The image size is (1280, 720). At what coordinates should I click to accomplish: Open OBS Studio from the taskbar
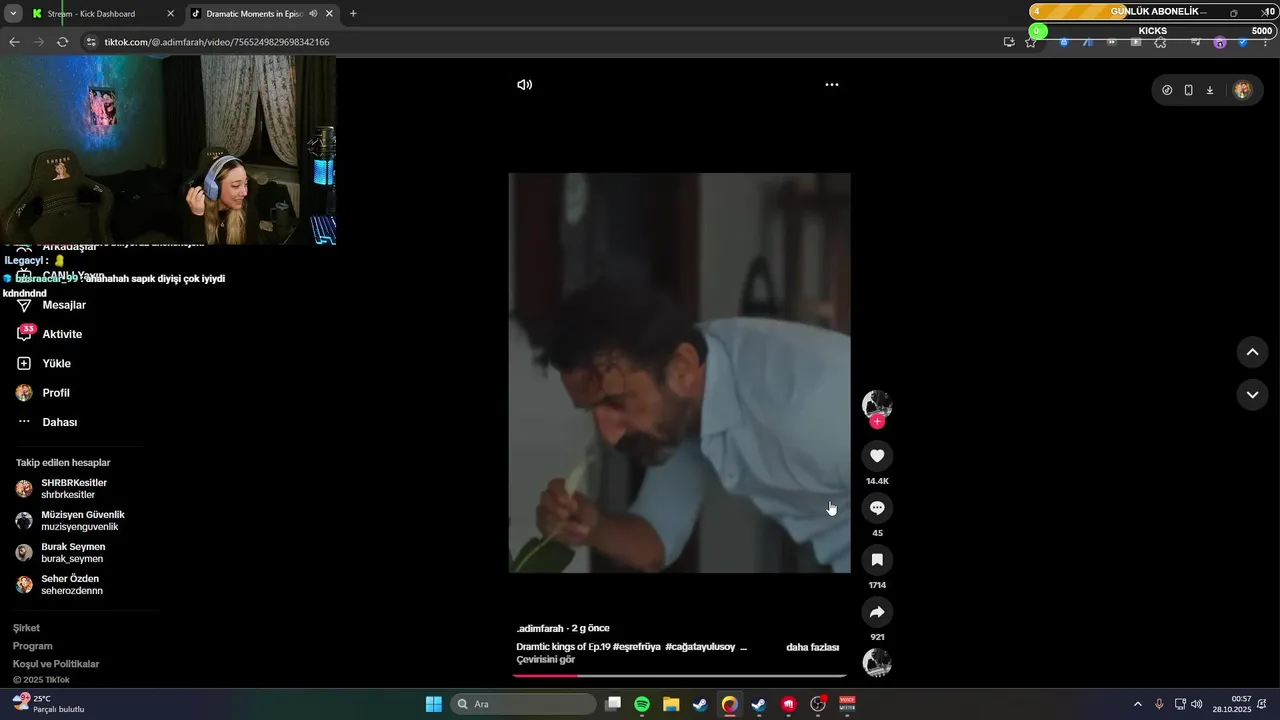(818, 704)
